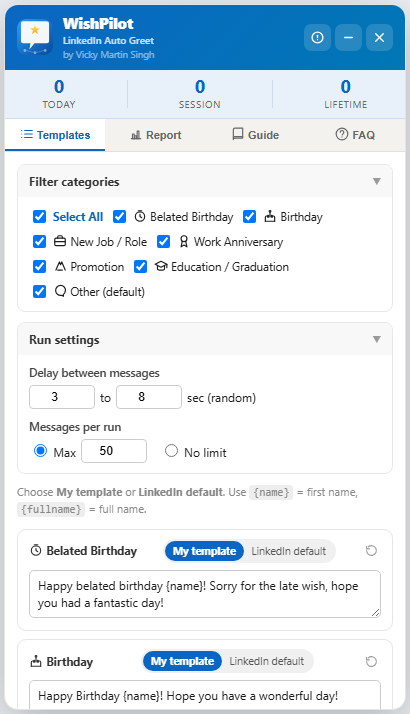Uncheck the New Job / Role checkbox
This screenshot has height=714, width=410.
click(x=40, y=241)
